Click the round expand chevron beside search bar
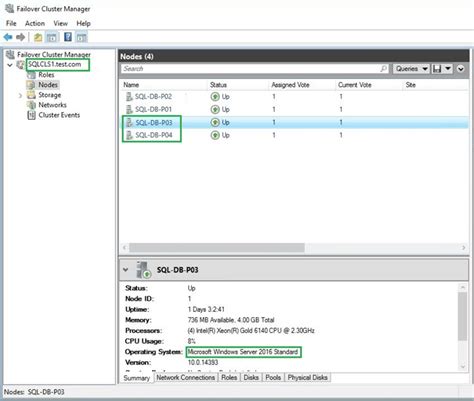Screen dimensions: 474x401 tap(461, 69)
